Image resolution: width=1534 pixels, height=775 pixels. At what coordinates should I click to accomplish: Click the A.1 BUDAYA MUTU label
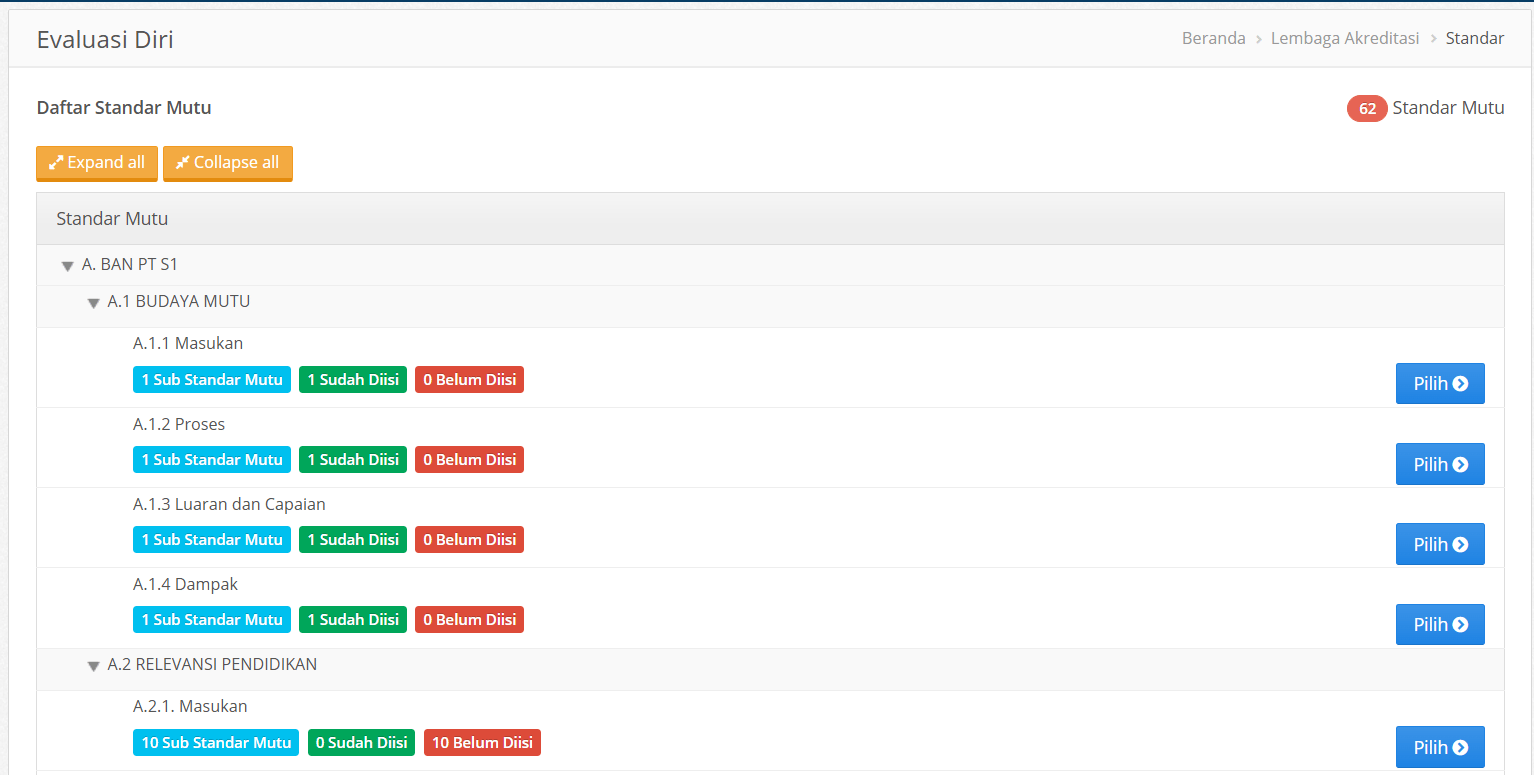pos(179,301)
